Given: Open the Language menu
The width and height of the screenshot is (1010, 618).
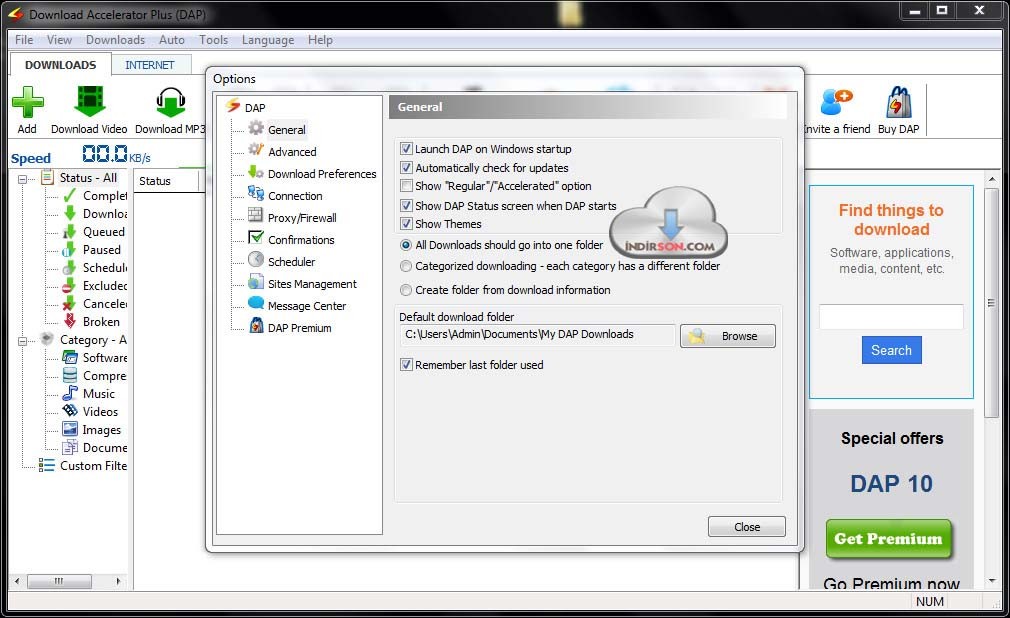Looking at the screenshot, I should pyautogui.click(x=268, y=40).
